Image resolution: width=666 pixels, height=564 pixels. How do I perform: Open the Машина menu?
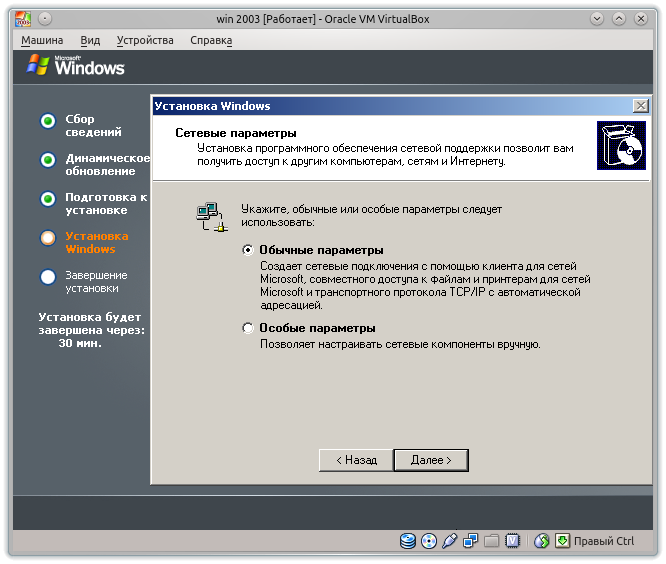tap(42, 40)
